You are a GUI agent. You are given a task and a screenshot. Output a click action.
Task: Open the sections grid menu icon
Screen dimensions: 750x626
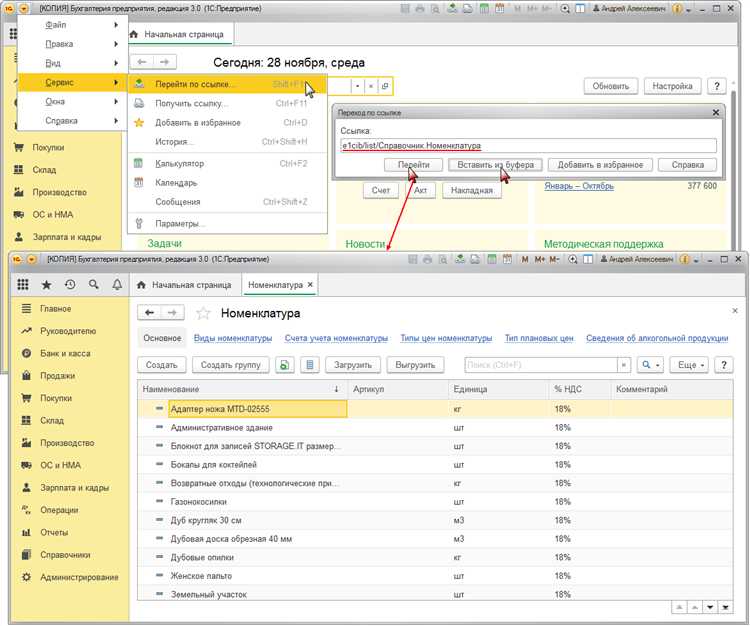[x=22, y=285]
